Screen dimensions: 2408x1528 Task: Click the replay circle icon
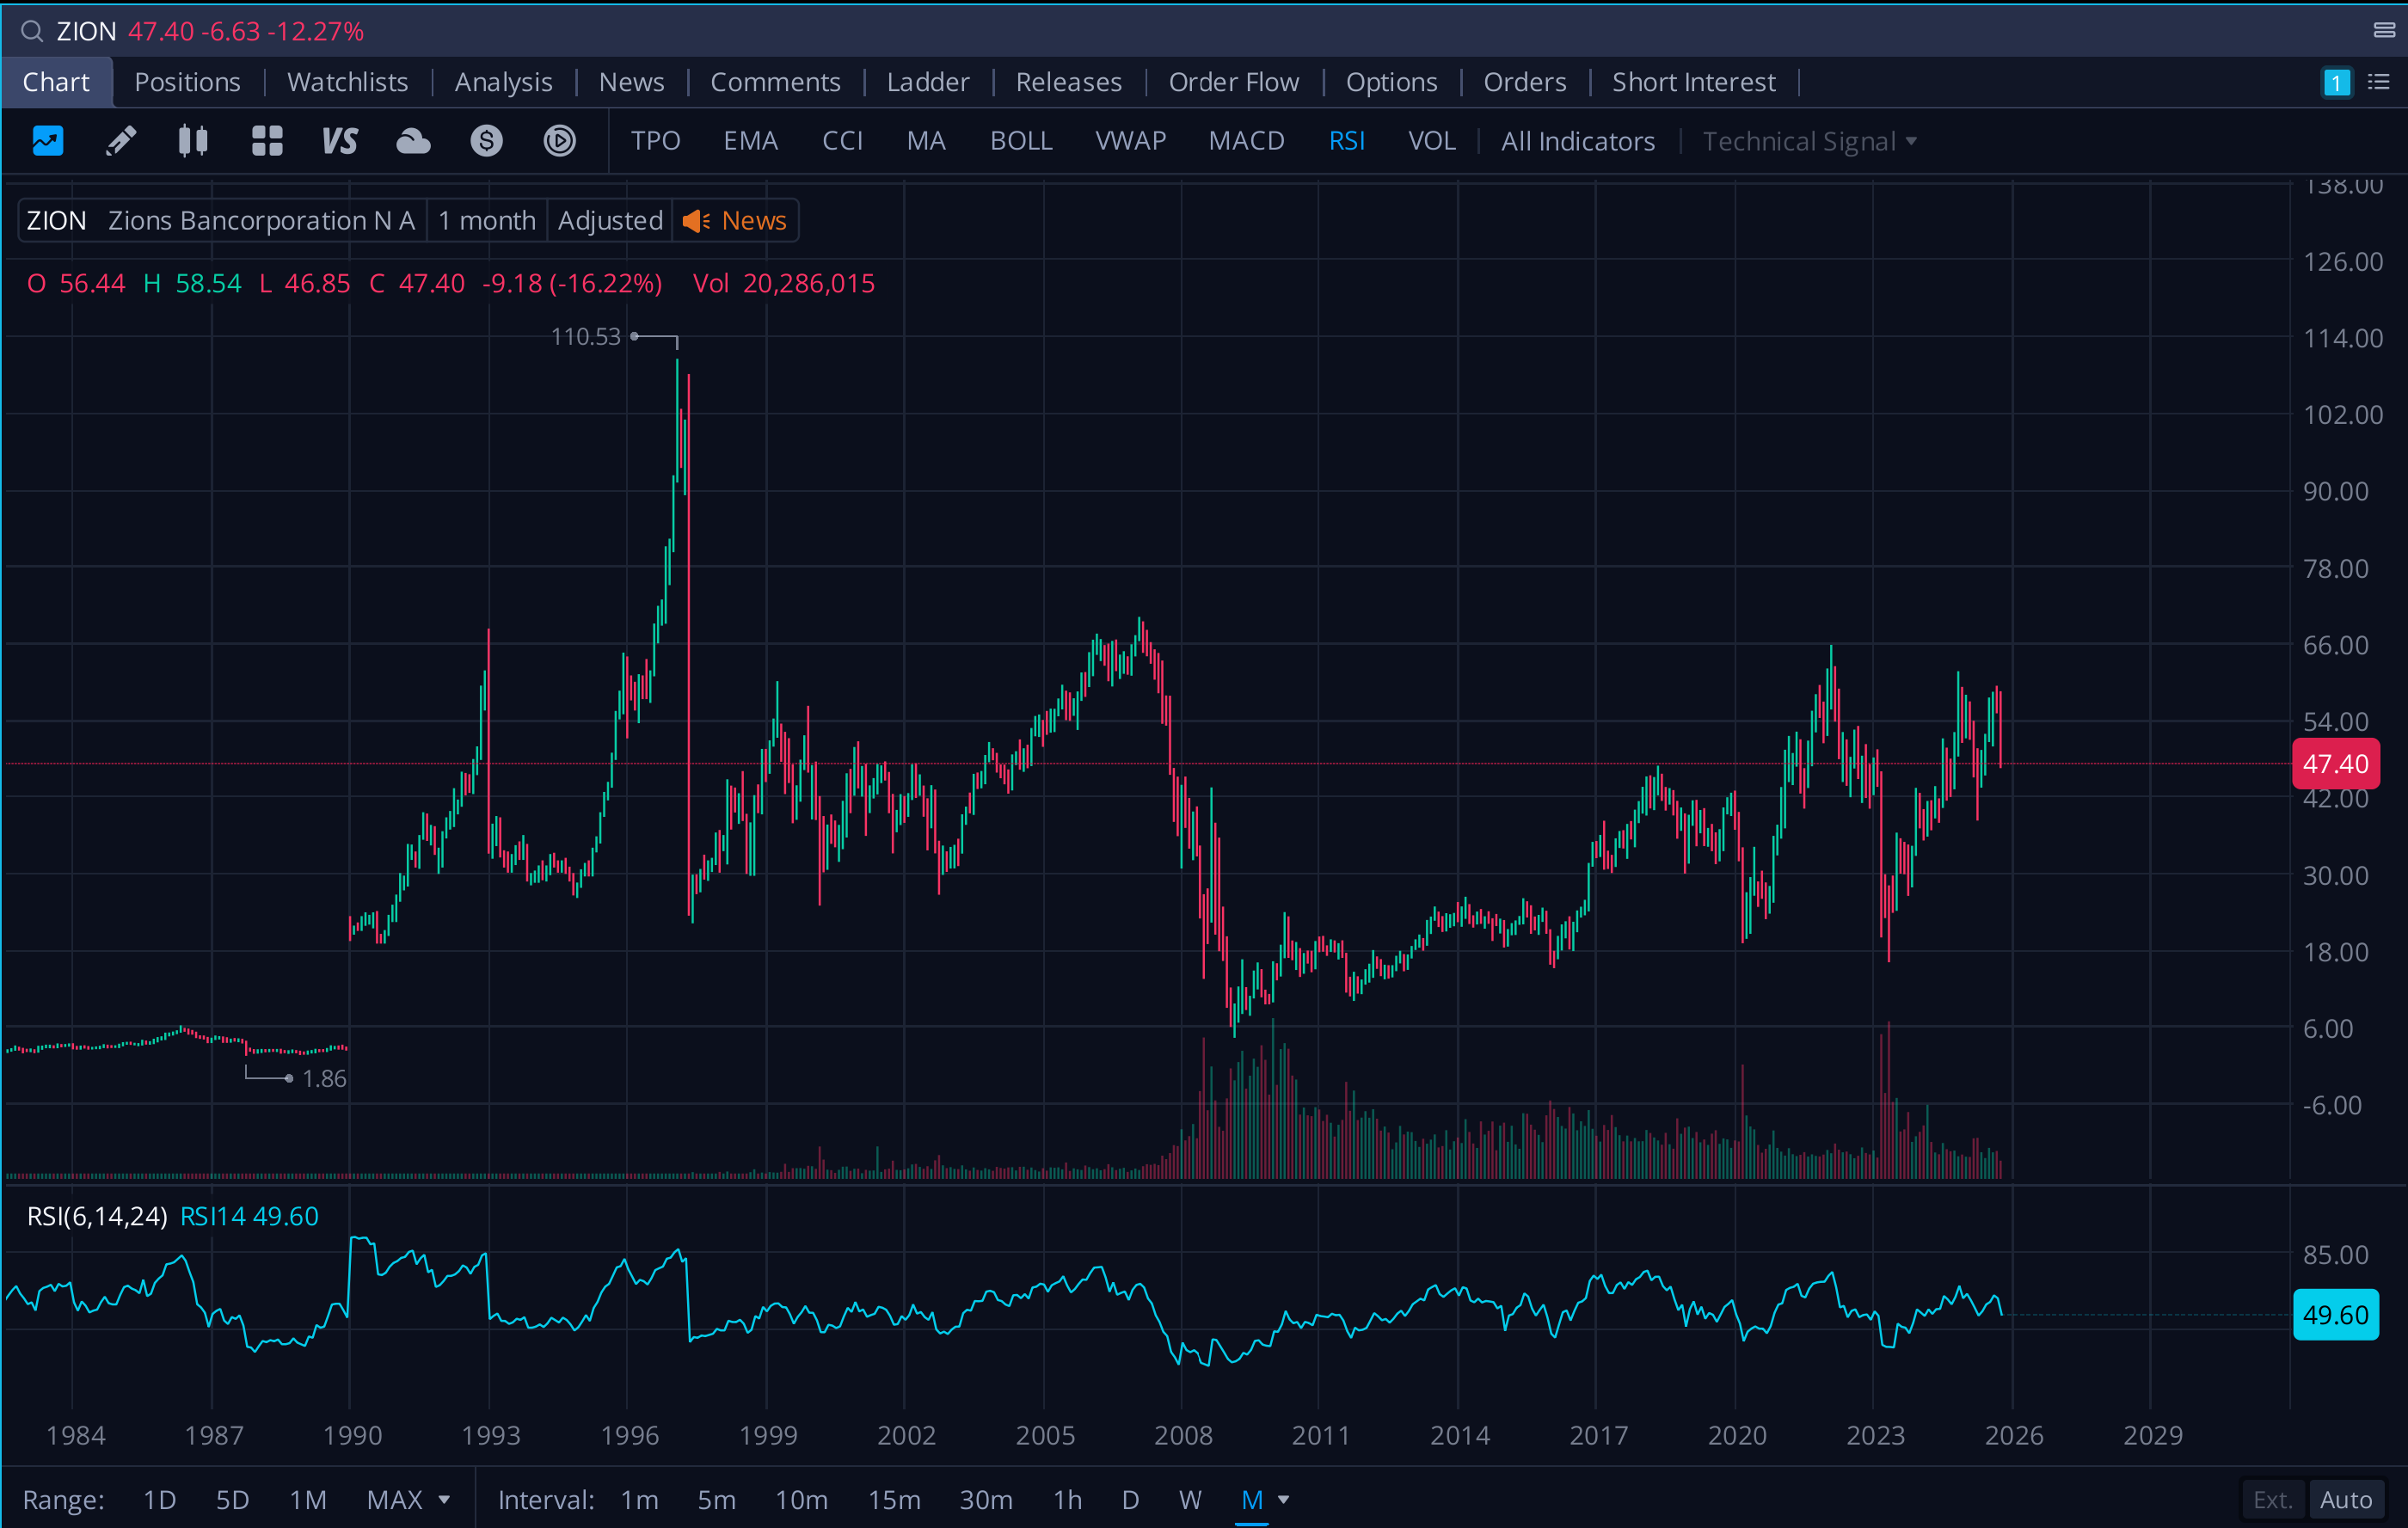pos(559,141)
